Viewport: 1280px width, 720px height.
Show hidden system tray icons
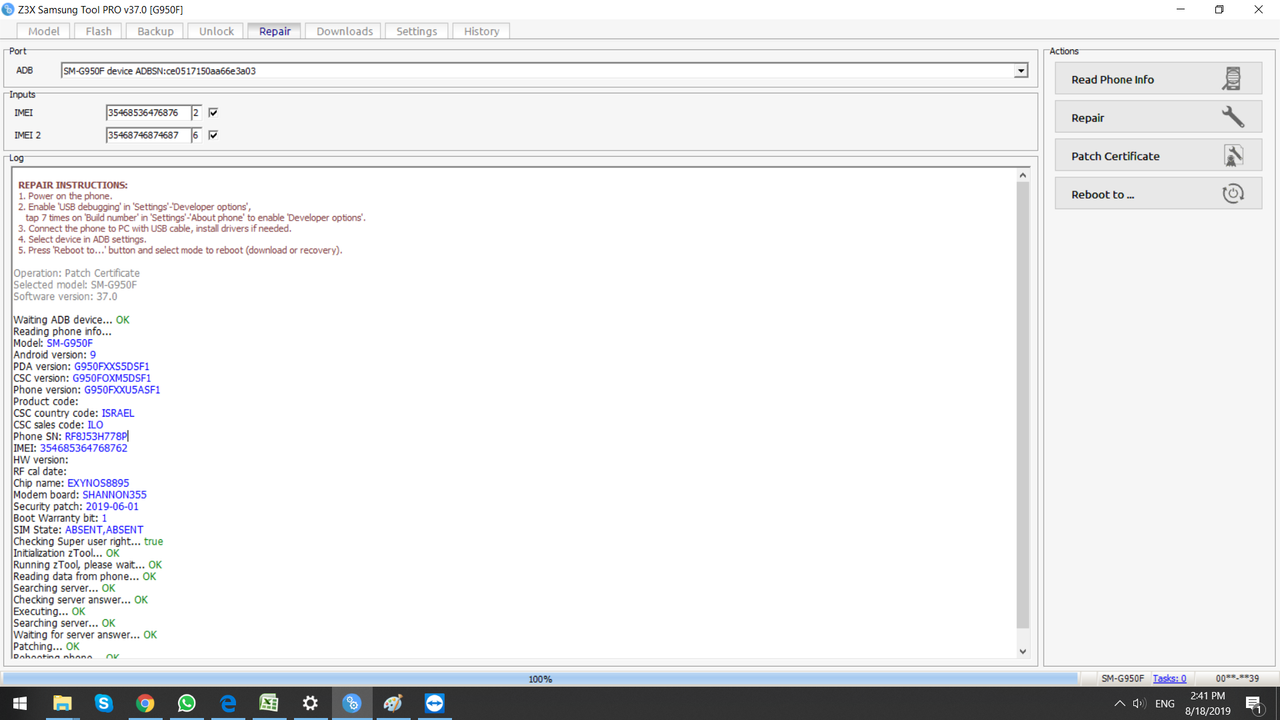click(1119, 704)
